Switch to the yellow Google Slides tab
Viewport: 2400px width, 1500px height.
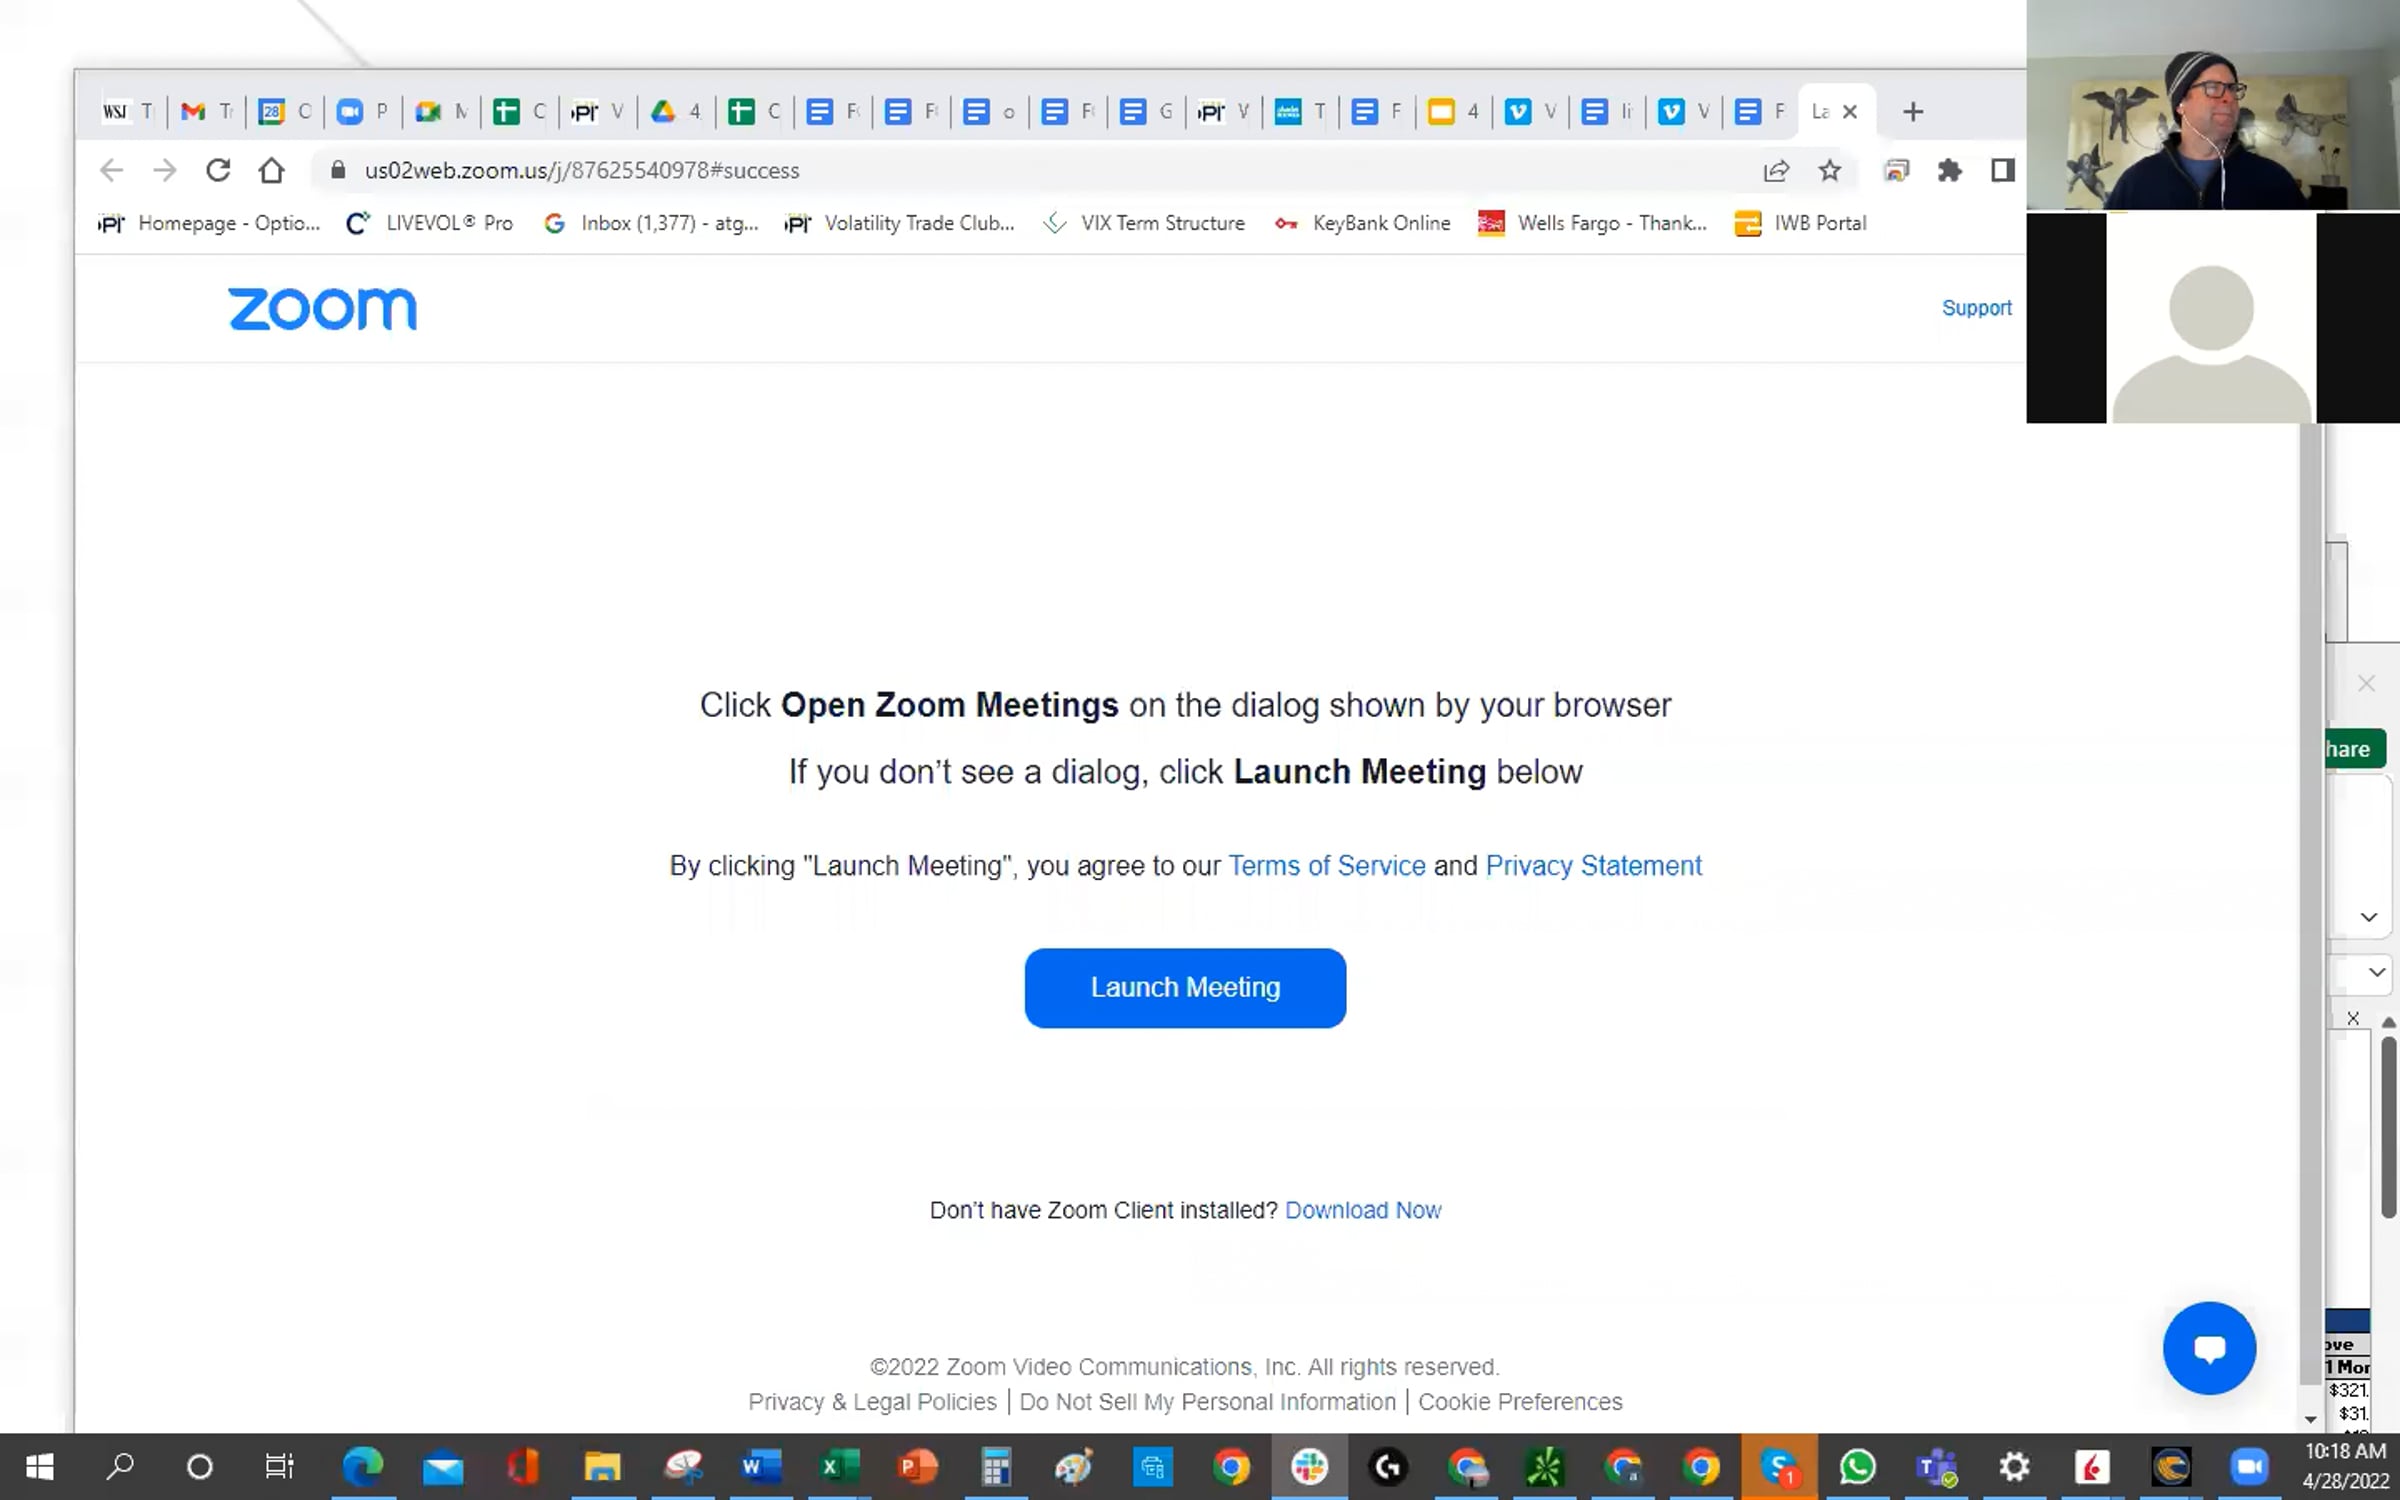coord(1453,112)
